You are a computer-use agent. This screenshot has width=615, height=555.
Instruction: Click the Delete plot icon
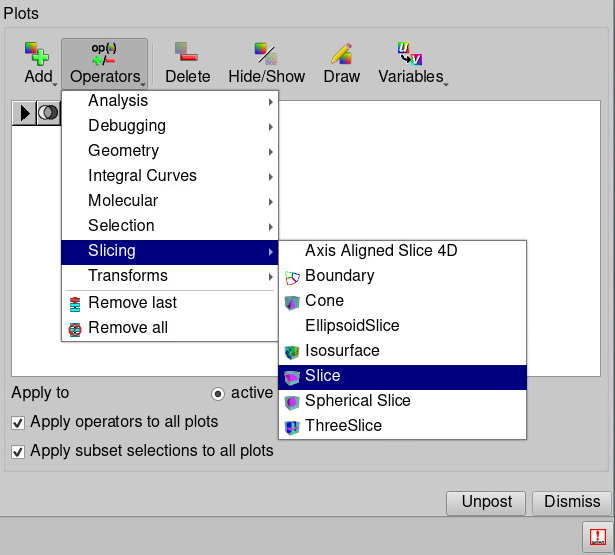point(187,55)
